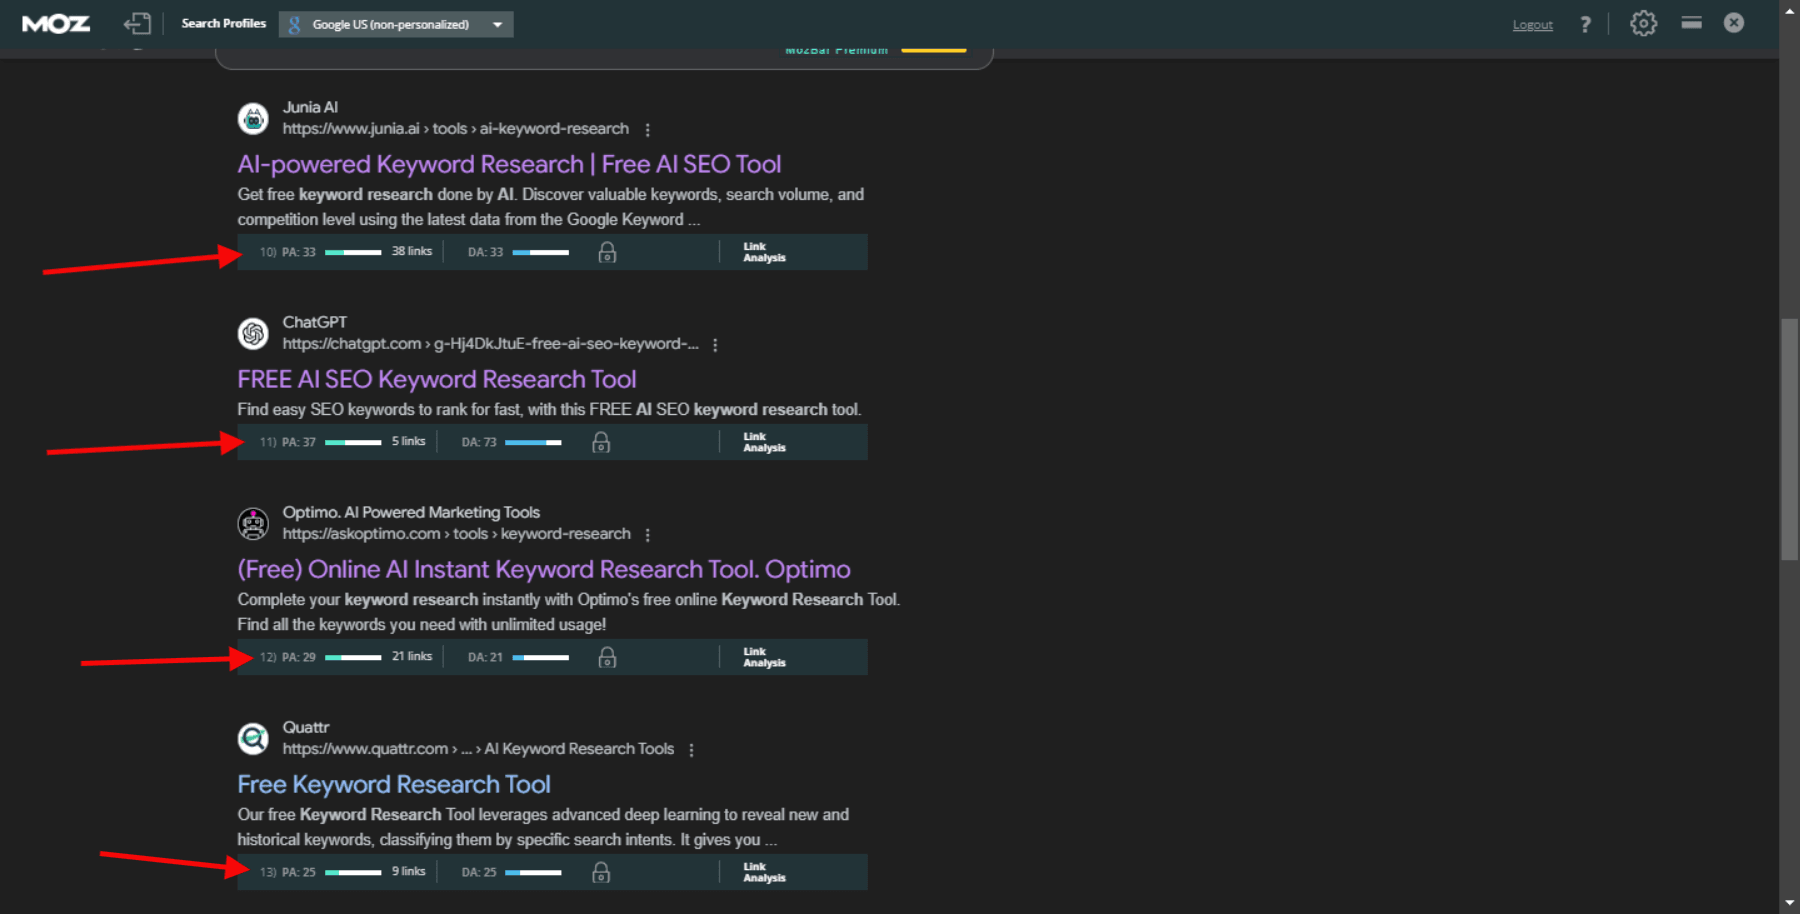Open Link Analysis for Optimo result
Viewport: 1800px width, 914px height.
(x=764, y=657)
